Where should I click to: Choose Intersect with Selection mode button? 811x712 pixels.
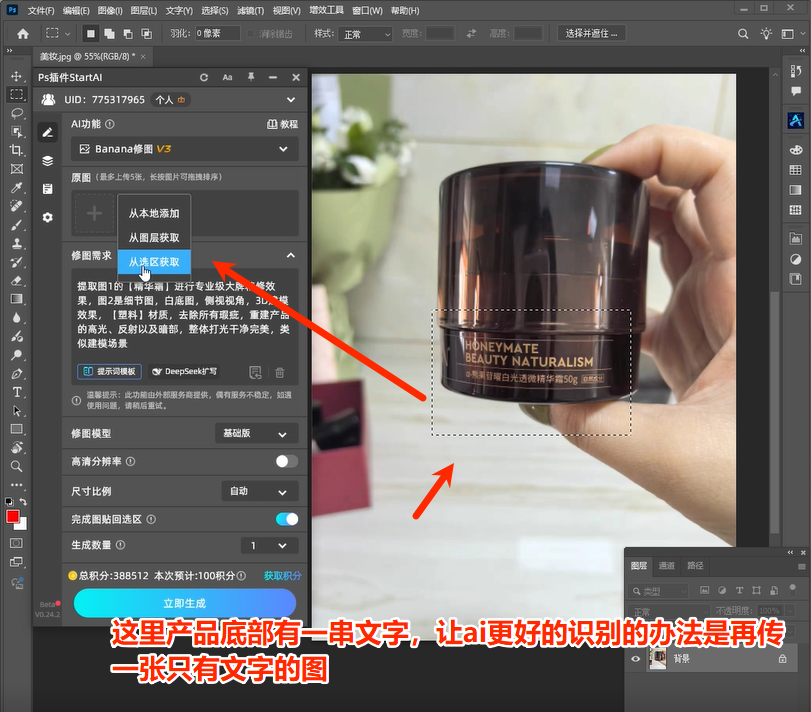point(146,34)
